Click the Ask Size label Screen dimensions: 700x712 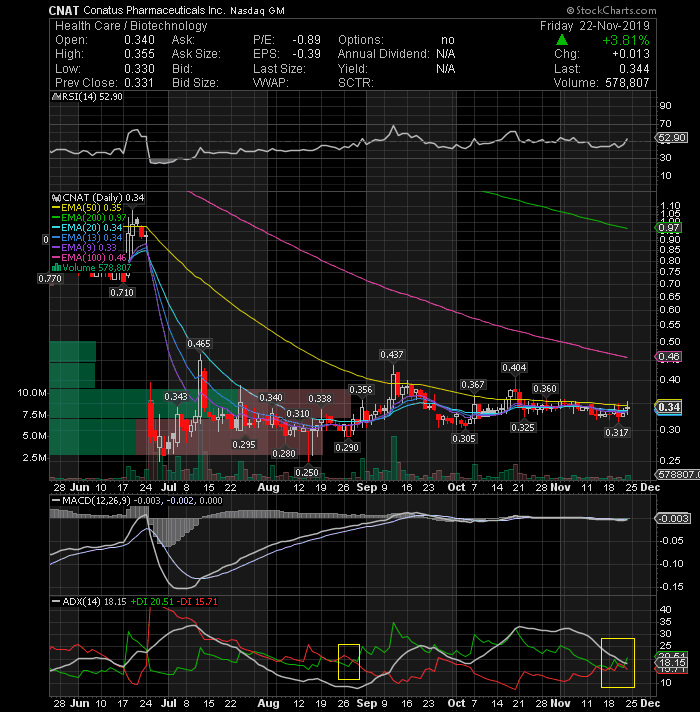coord(196,54)
